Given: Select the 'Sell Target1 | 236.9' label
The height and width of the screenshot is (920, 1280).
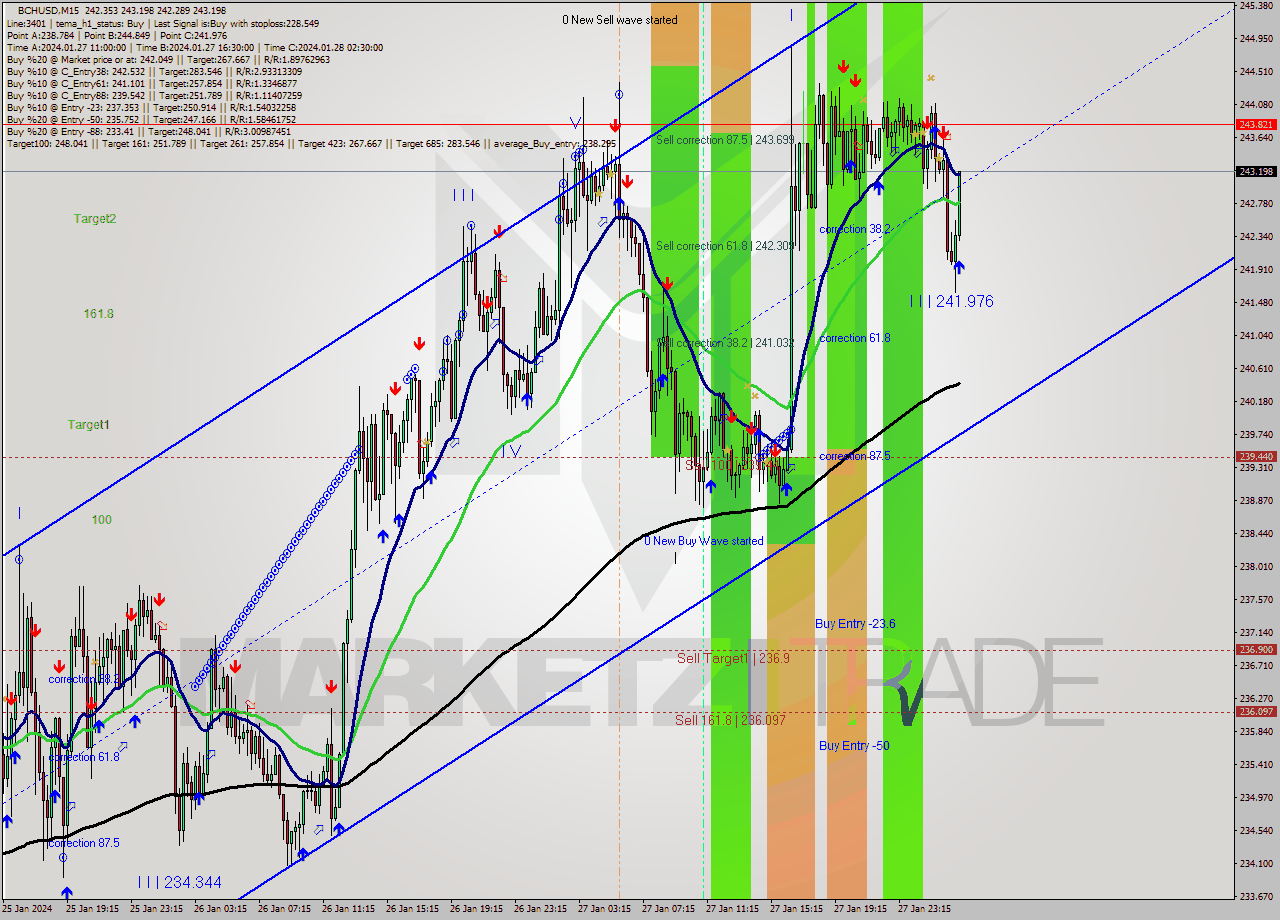Looking at the screenshot, I should pos(733,658).
